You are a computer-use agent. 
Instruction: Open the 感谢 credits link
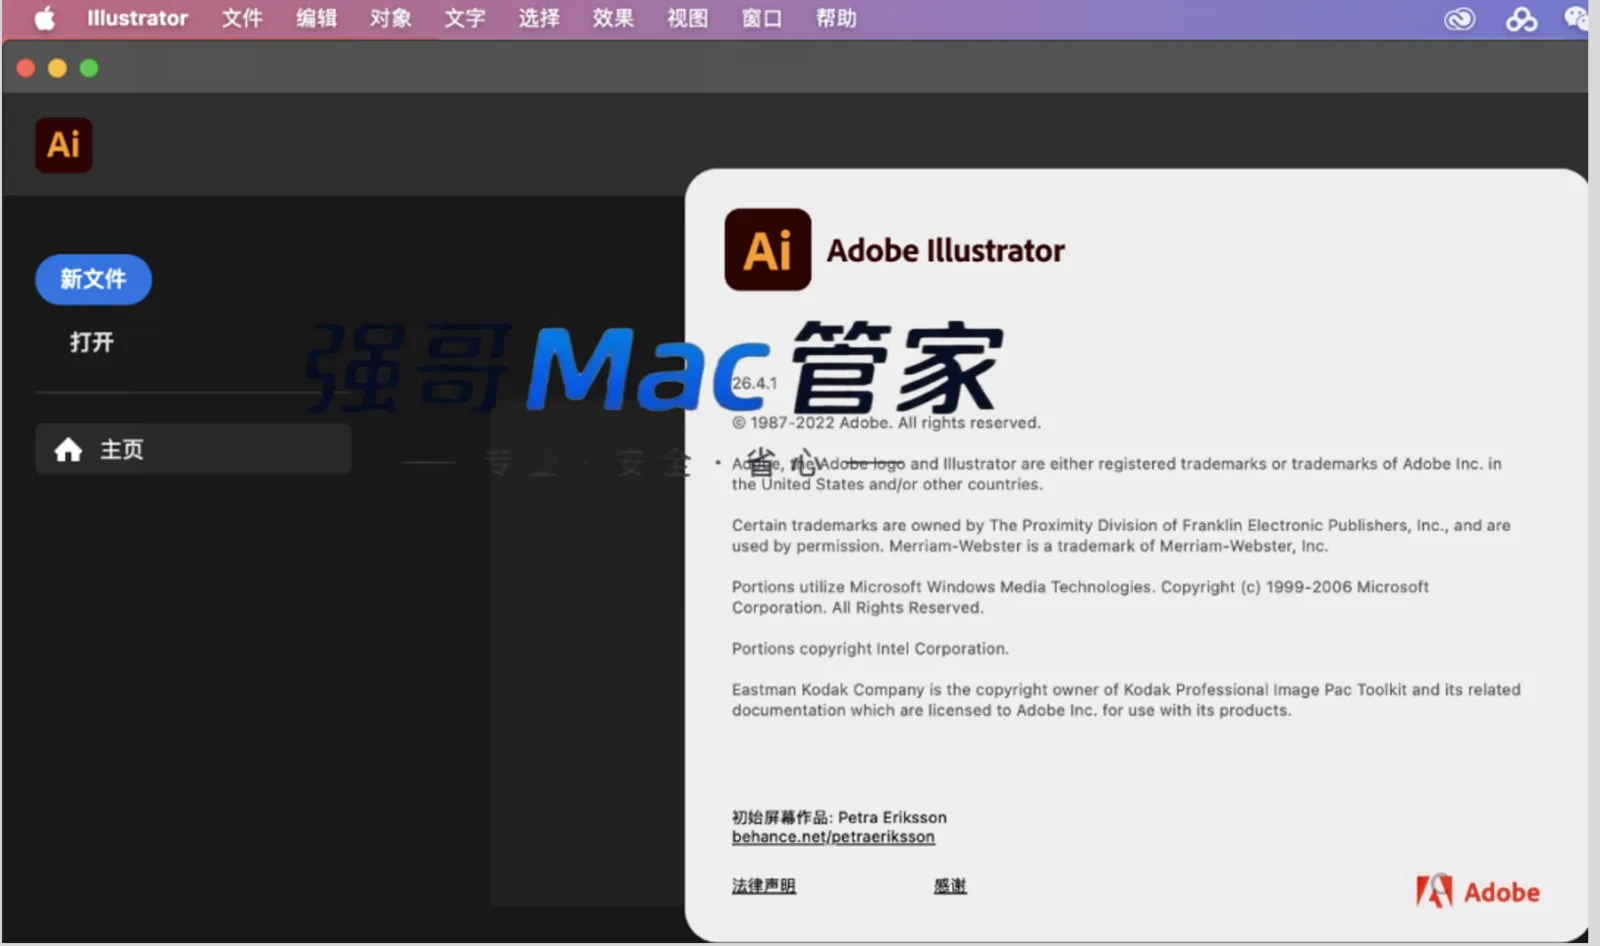click(x=950, y=886)
